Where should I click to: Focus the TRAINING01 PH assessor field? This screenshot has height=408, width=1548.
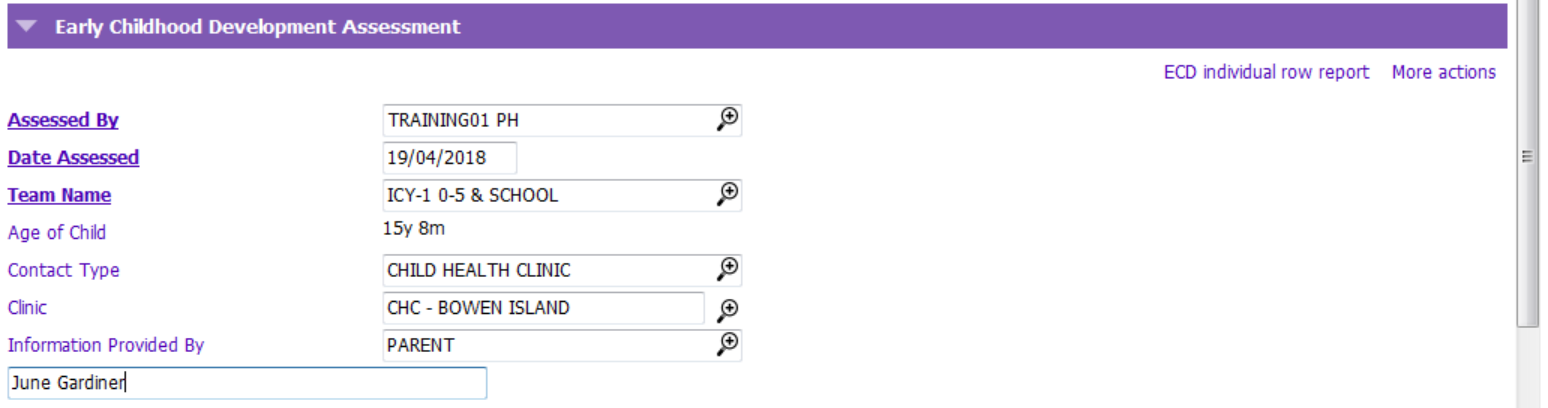545,121
